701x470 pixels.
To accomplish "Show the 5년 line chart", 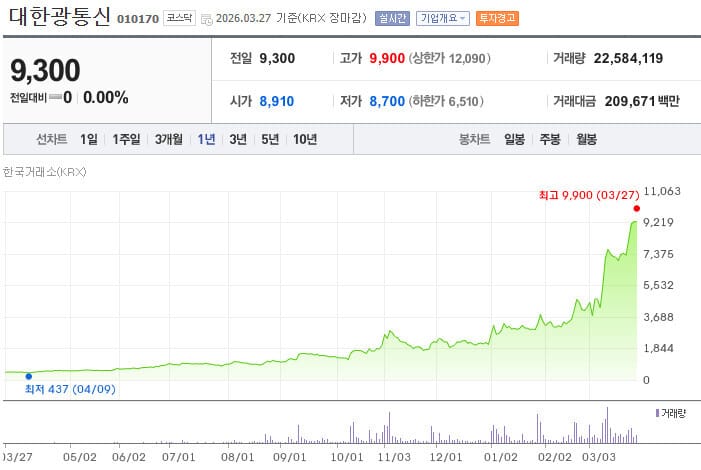I will [x=270, y=140].
